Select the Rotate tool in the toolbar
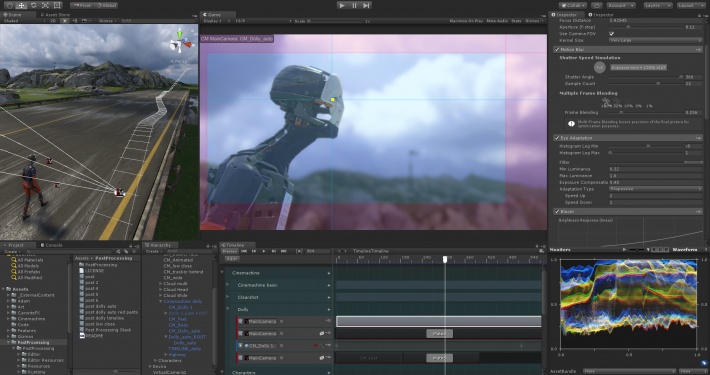710x375 pixels. 33,5
